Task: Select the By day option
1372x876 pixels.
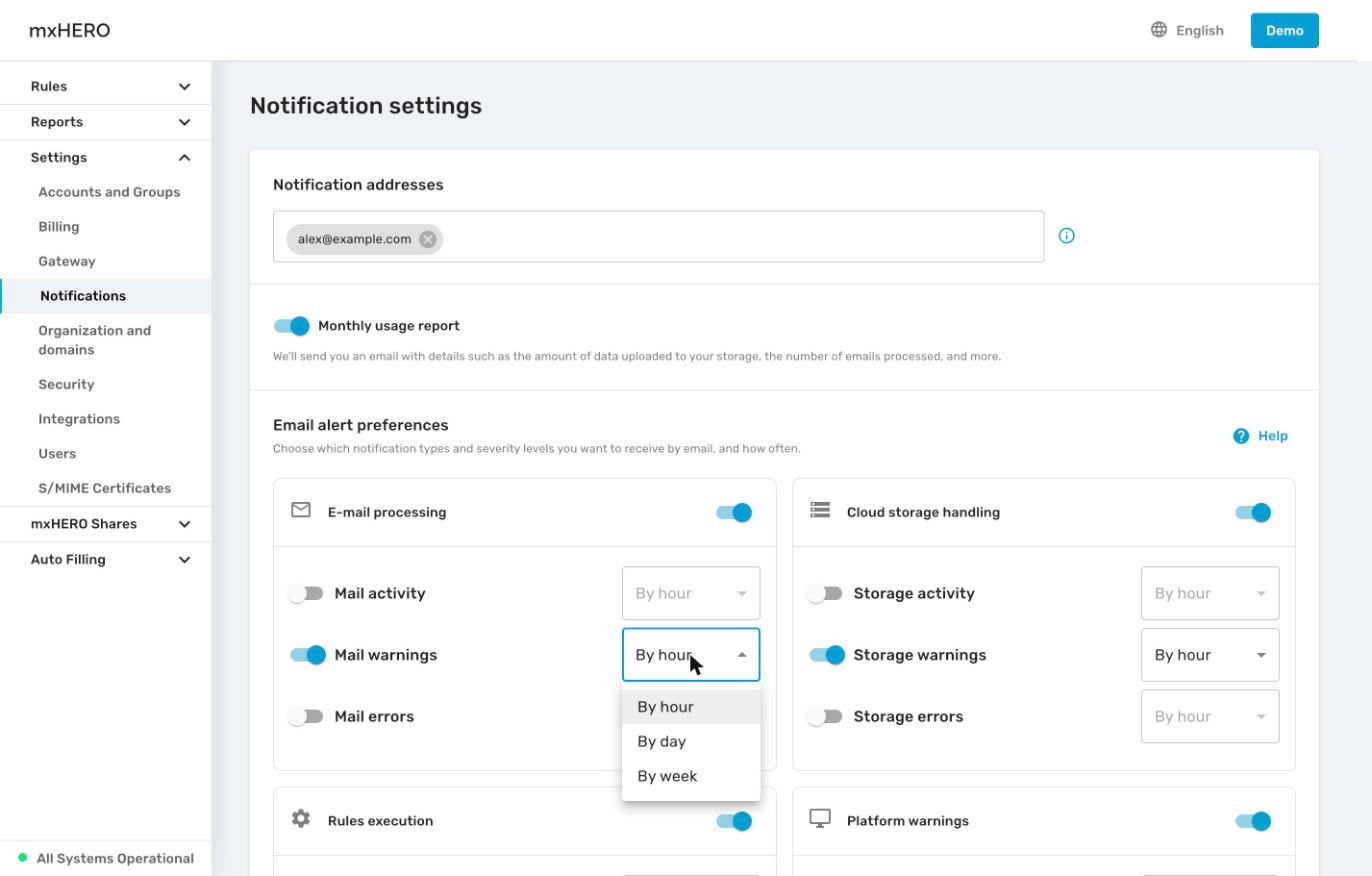Action: [691, 742]
